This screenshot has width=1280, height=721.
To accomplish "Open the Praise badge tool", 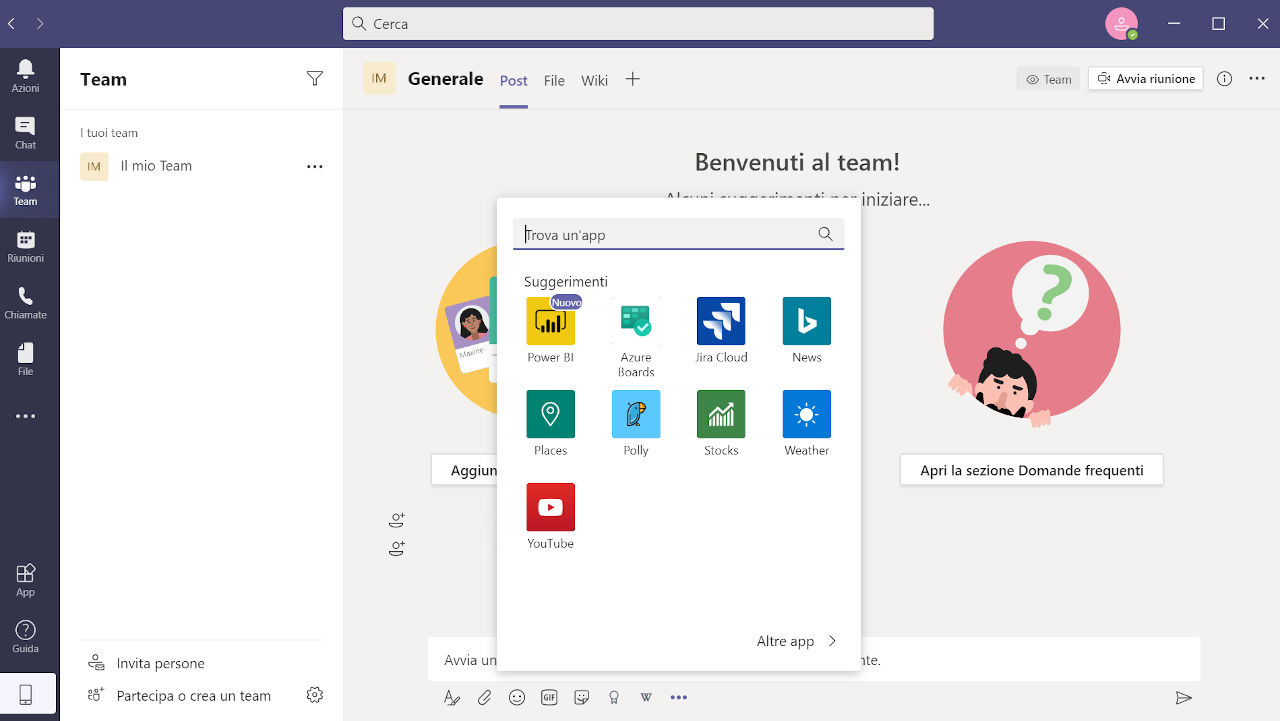I will (x=614, y=698).
